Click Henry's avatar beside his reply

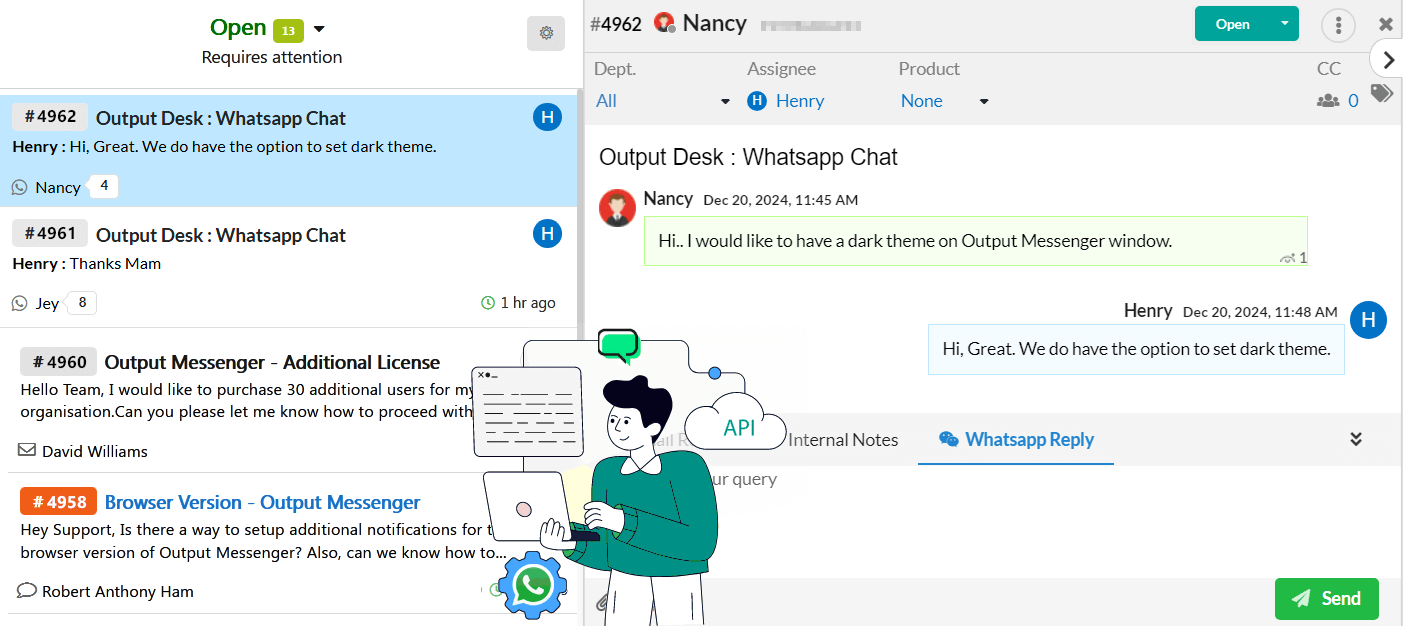(x=1368, y=320)
